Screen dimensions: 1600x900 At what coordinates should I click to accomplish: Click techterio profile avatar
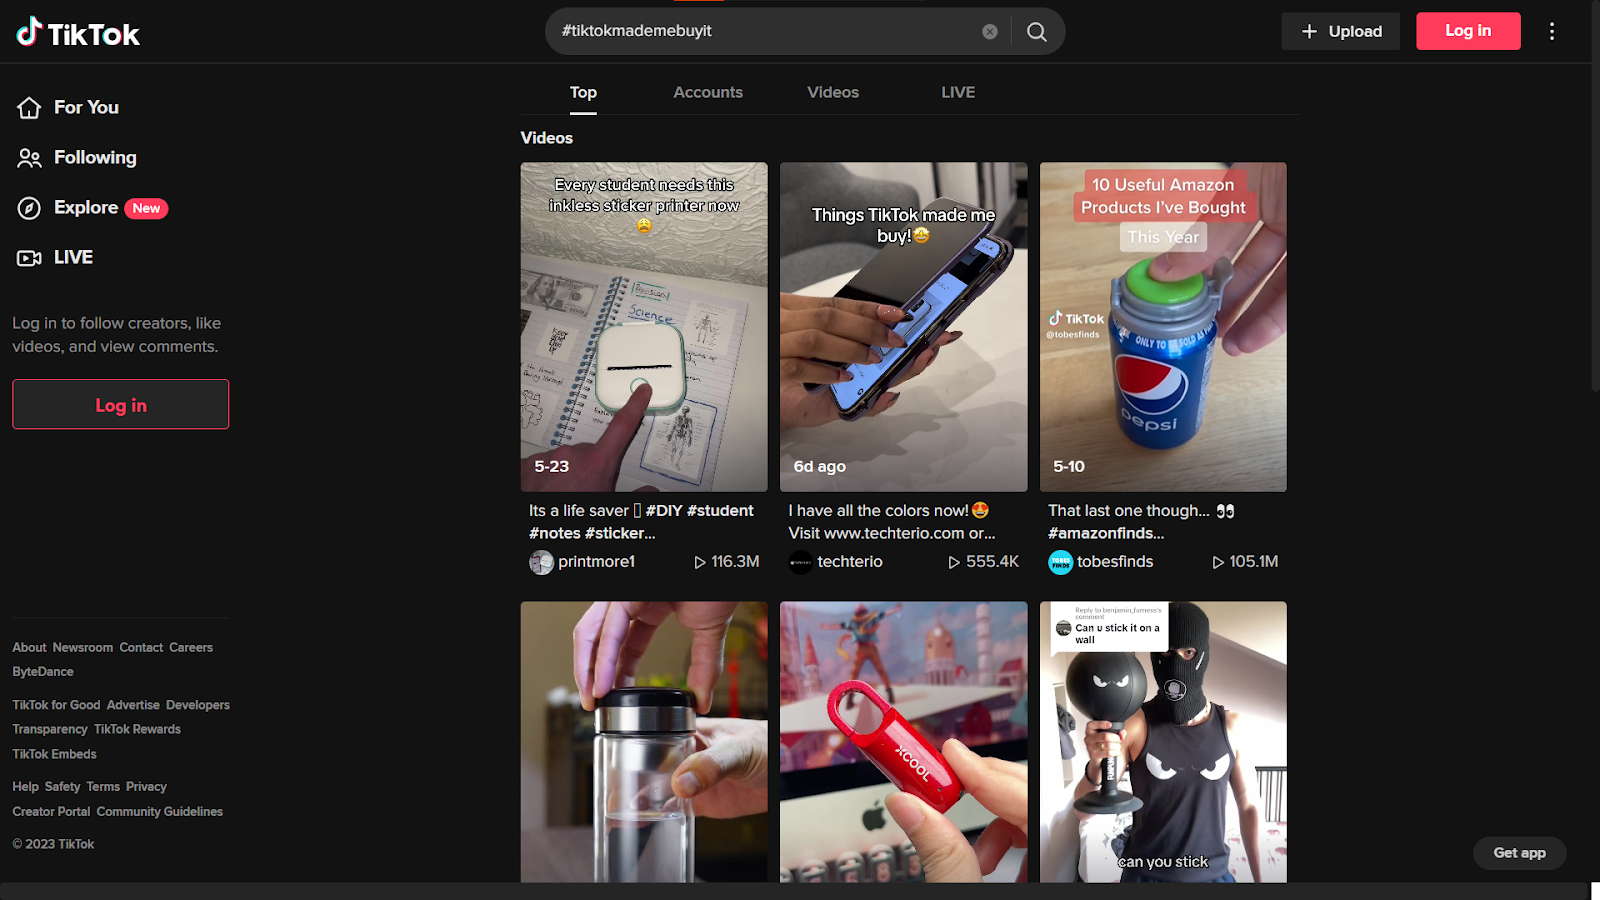[x=801, y=562]
